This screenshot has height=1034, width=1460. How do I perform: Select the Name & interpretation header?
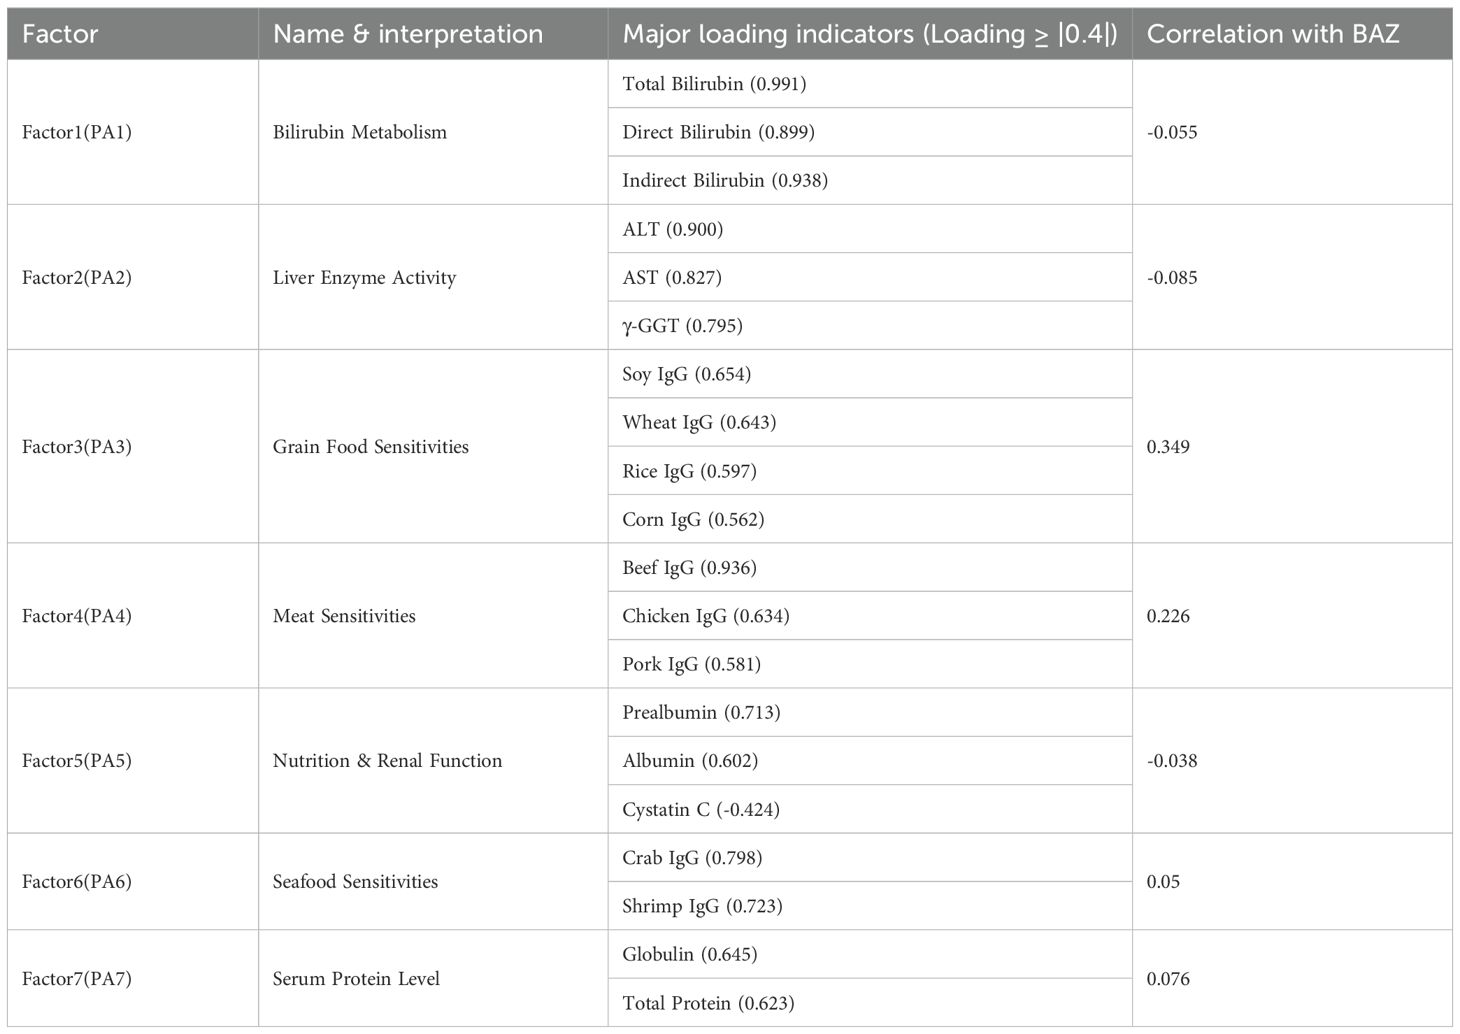click(x=408, y=34)
